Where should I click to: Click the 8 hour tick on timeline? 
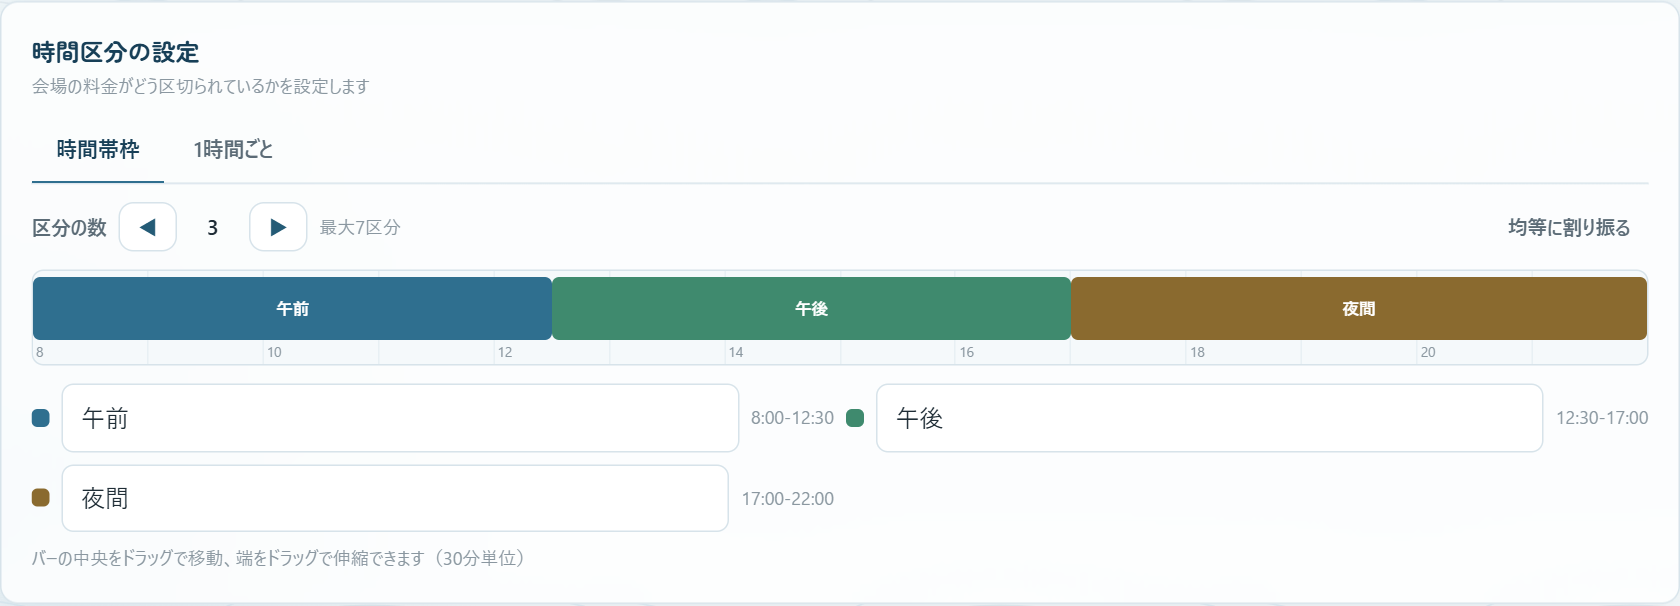pyautogui.click(x=40, y=352)
